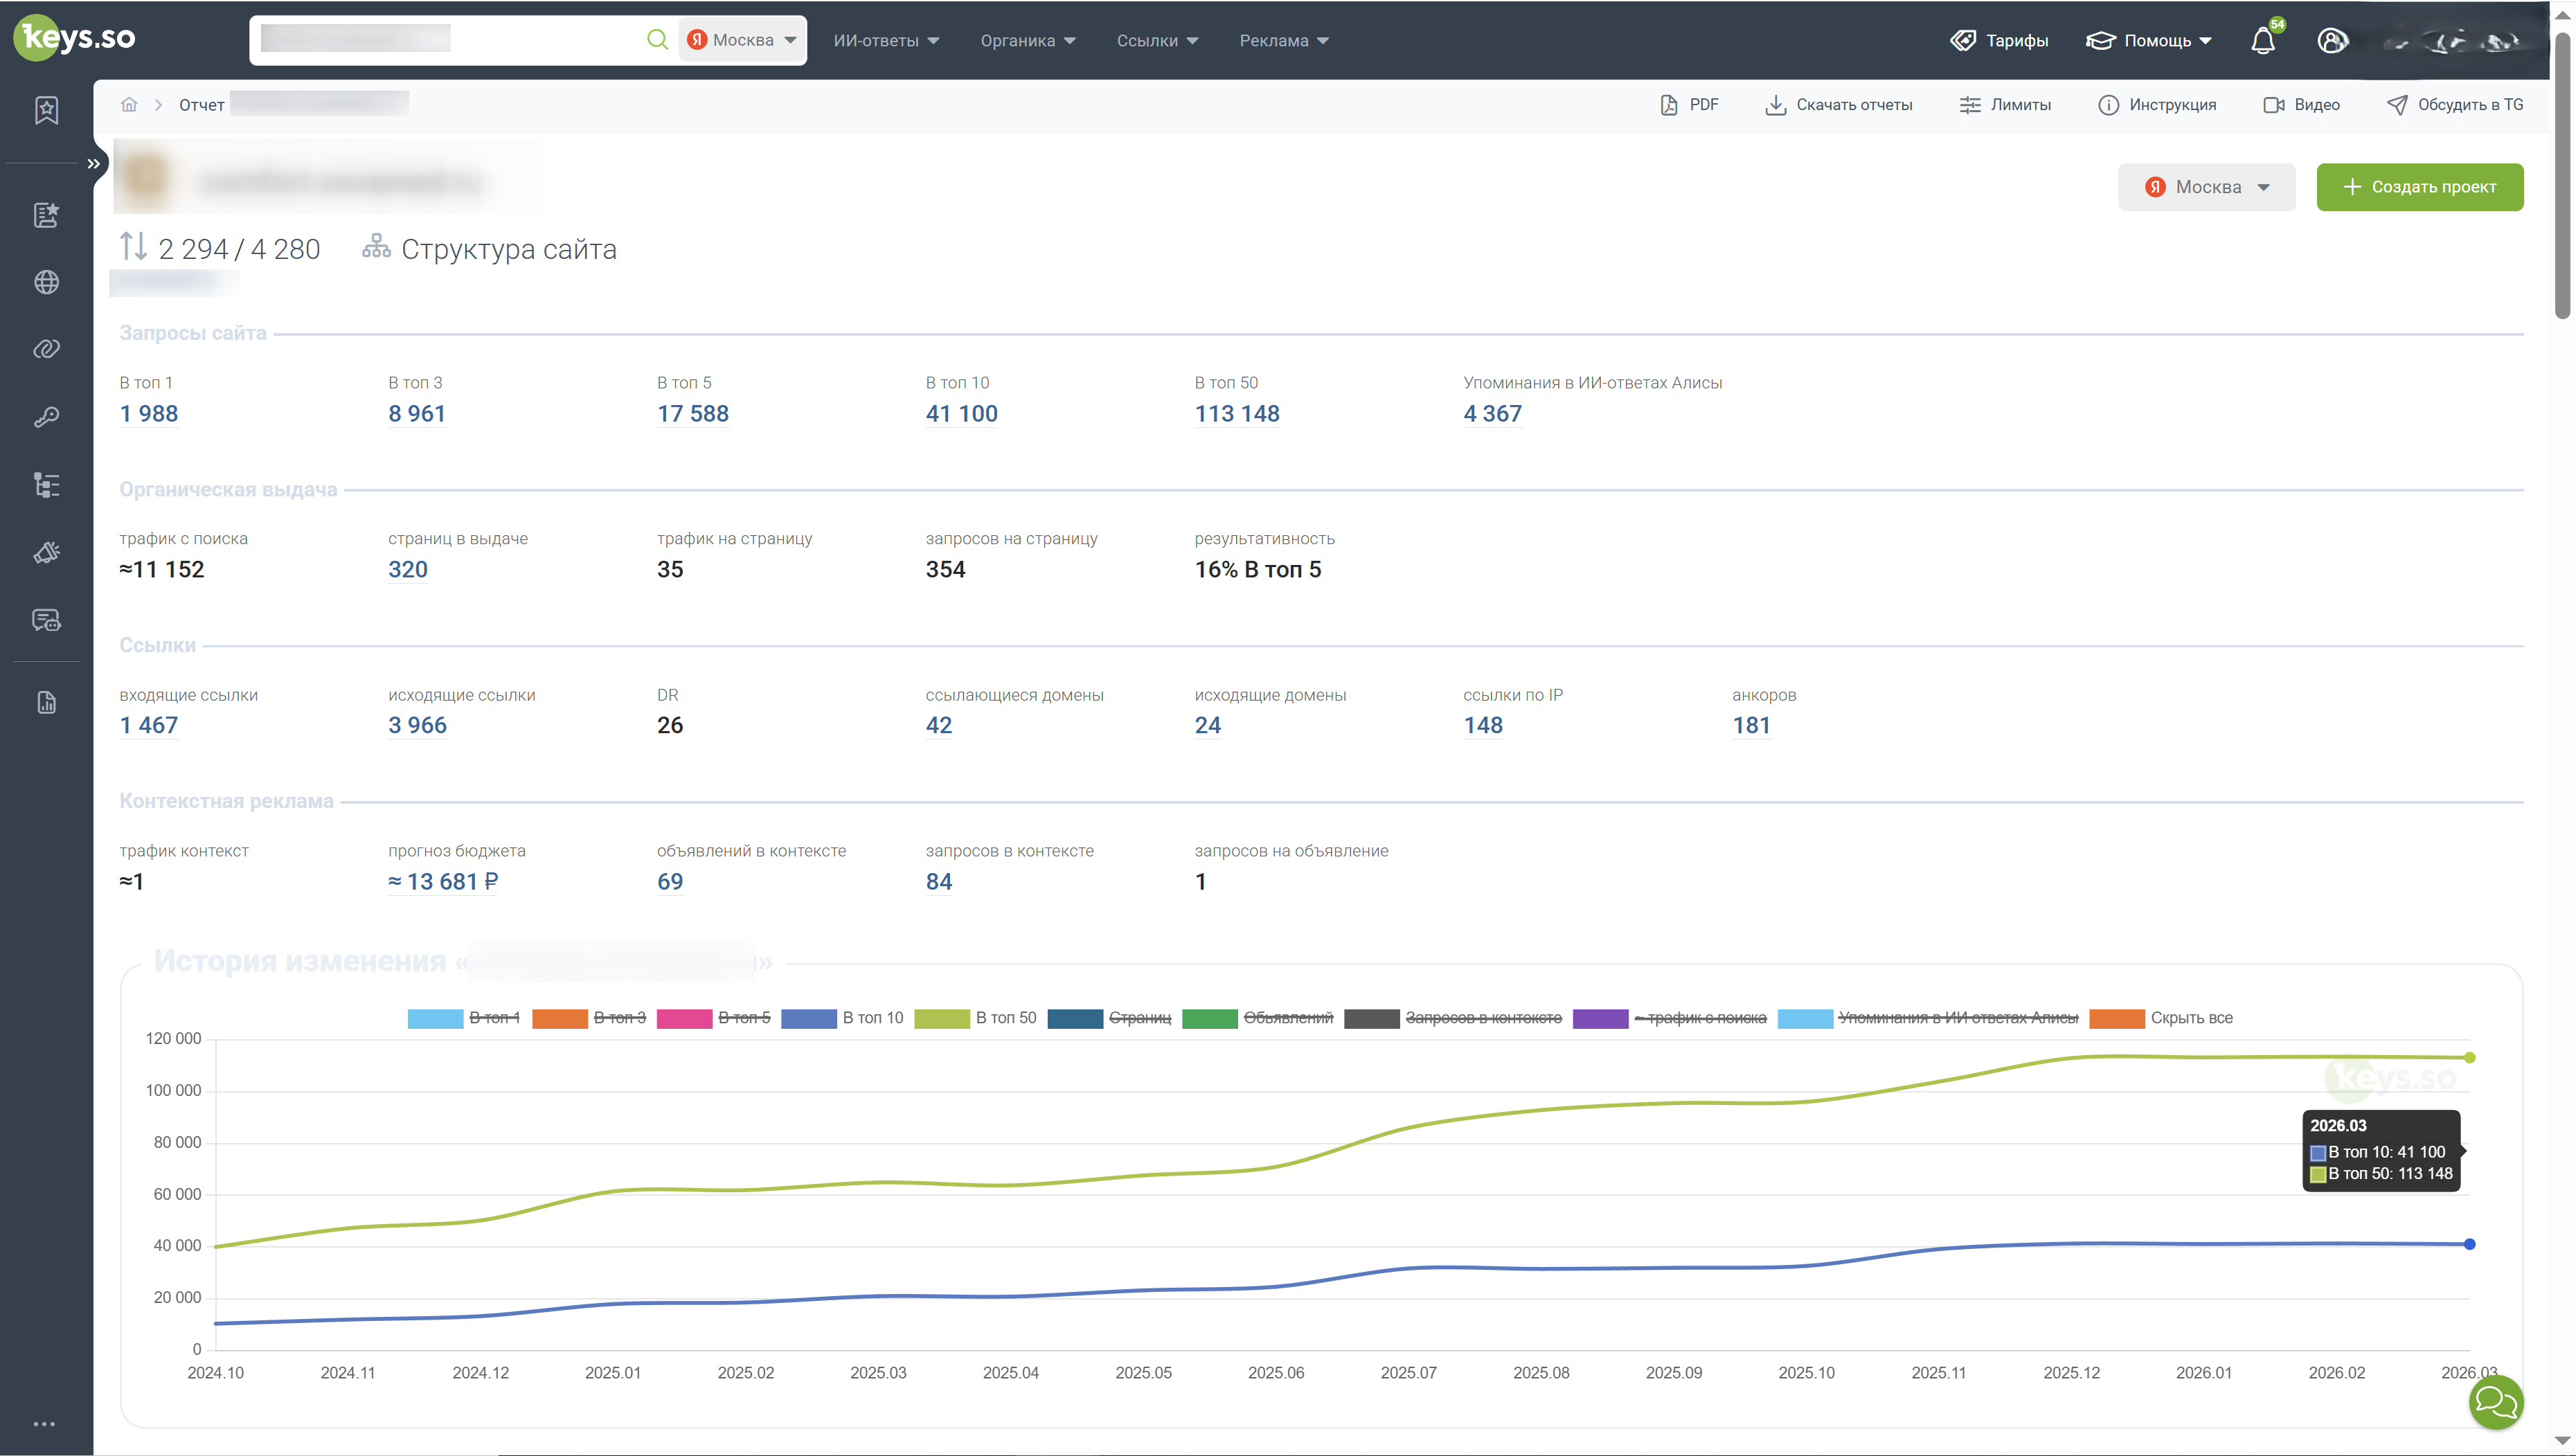2576x1456 pixels.
Task: Open Алиса mentions value 4 367
Action: click(x=1492, y=414)
